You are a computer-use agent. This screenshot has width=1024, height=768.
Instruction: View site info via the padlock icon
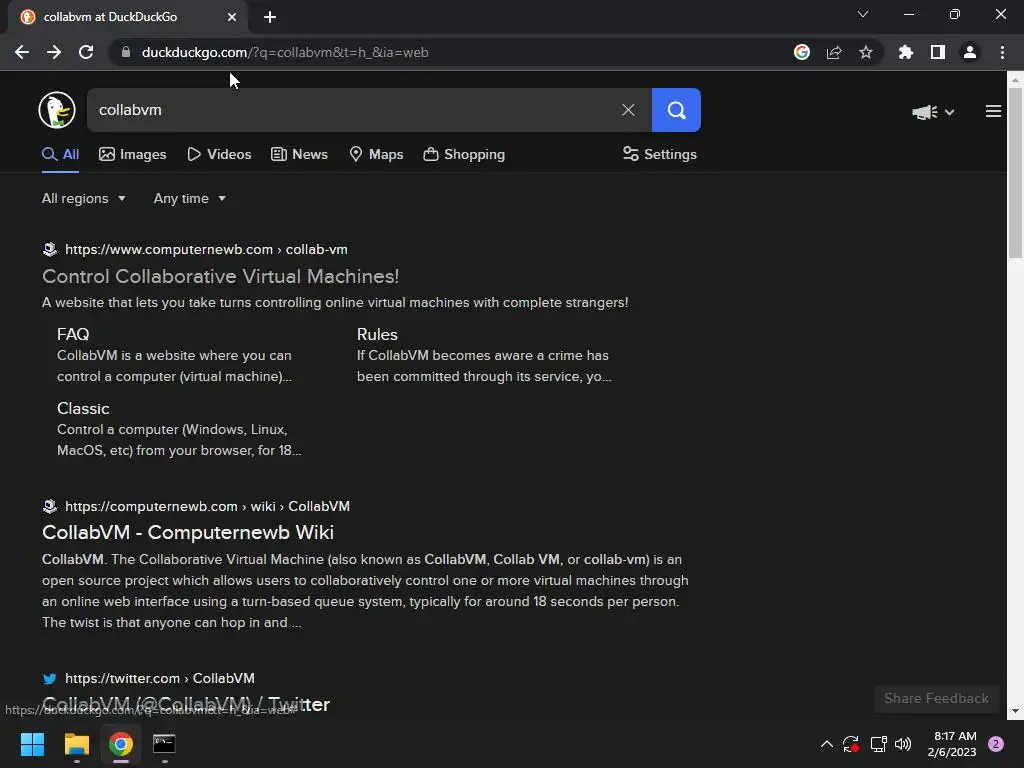pos(126,52)
